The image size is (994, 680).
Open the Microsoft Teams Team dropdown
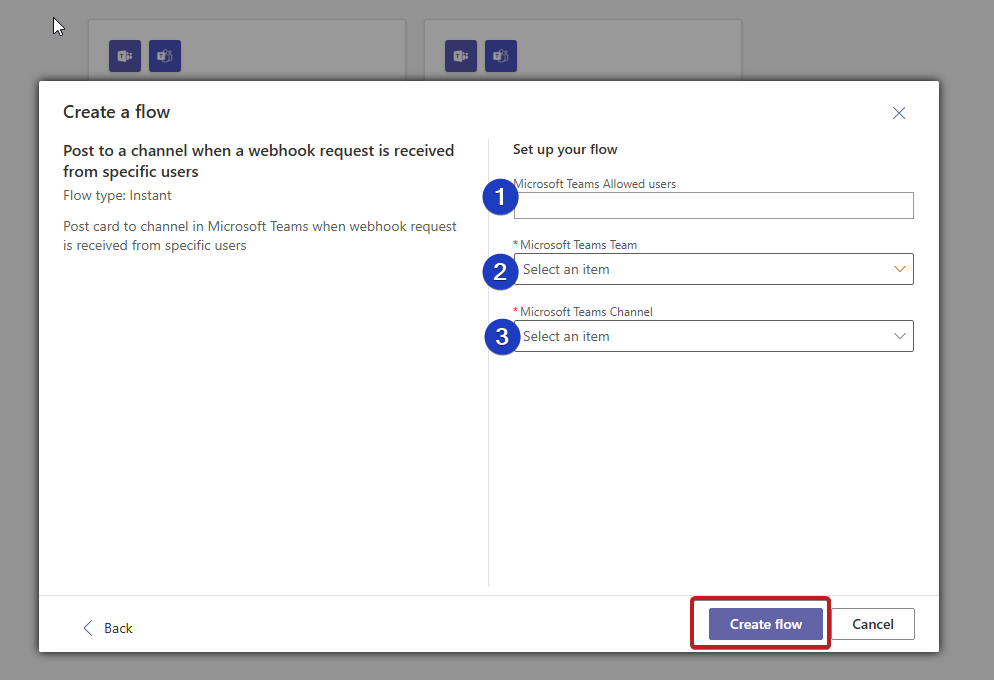point(713,269)
